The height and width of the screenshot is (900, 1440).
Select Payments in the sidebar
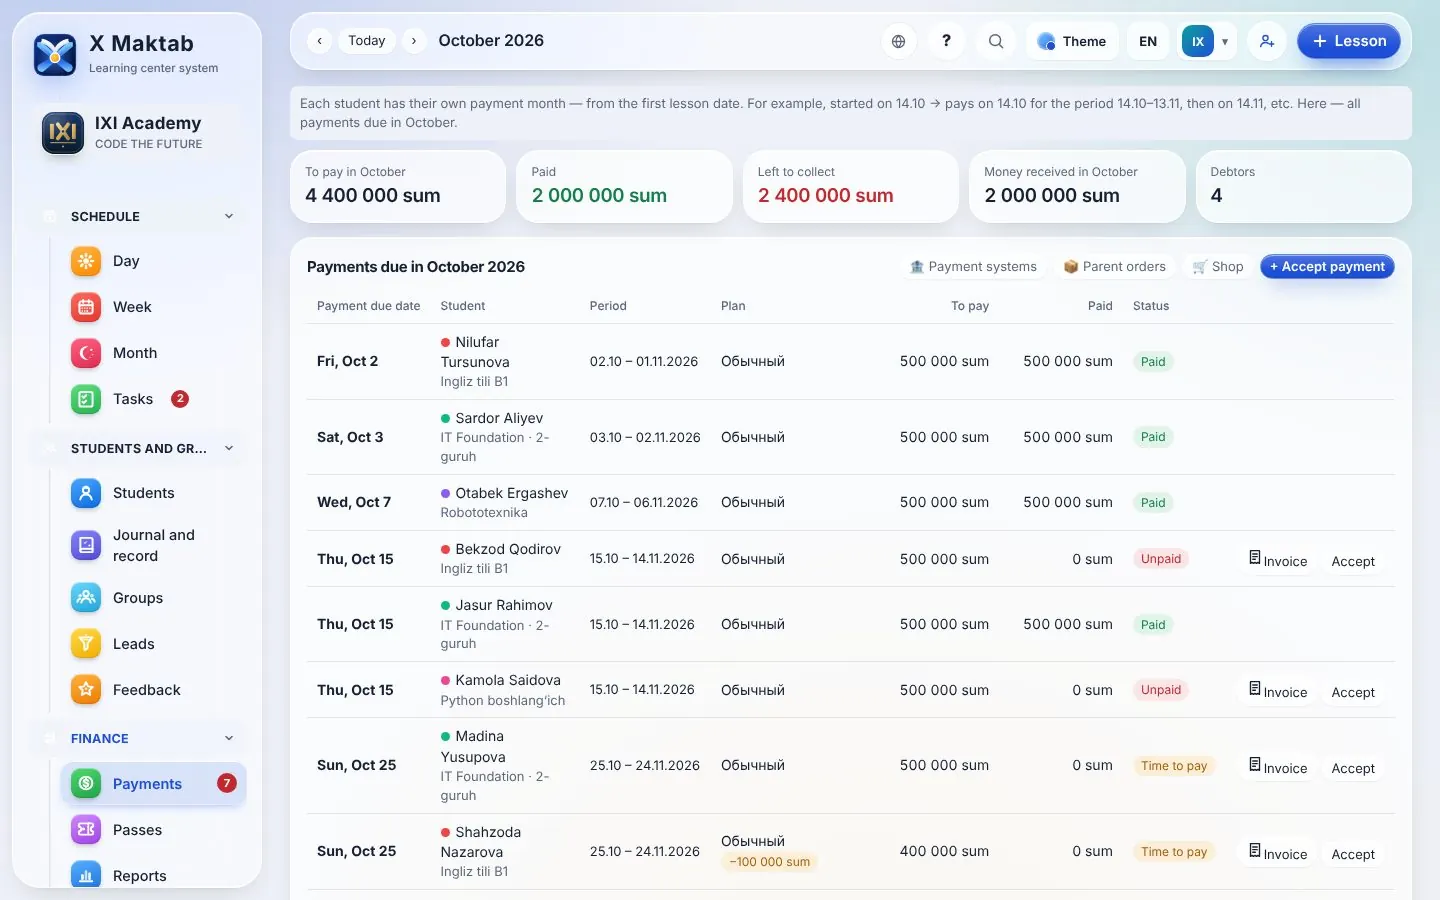pos(153,784)
